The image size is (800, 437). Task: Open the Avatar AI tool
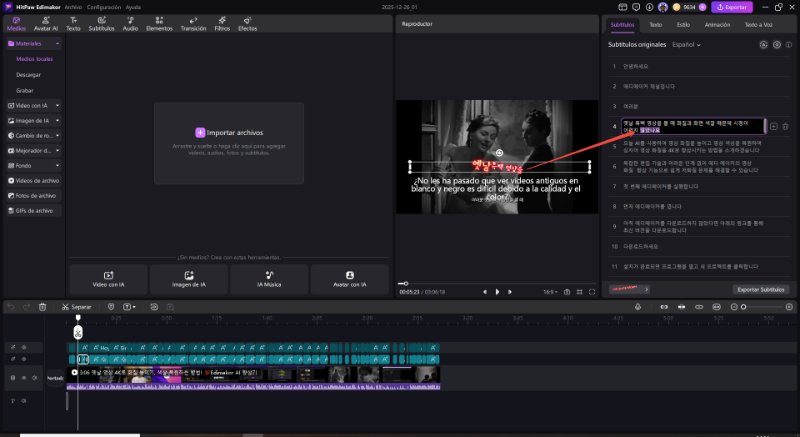(x=45, y=24)
